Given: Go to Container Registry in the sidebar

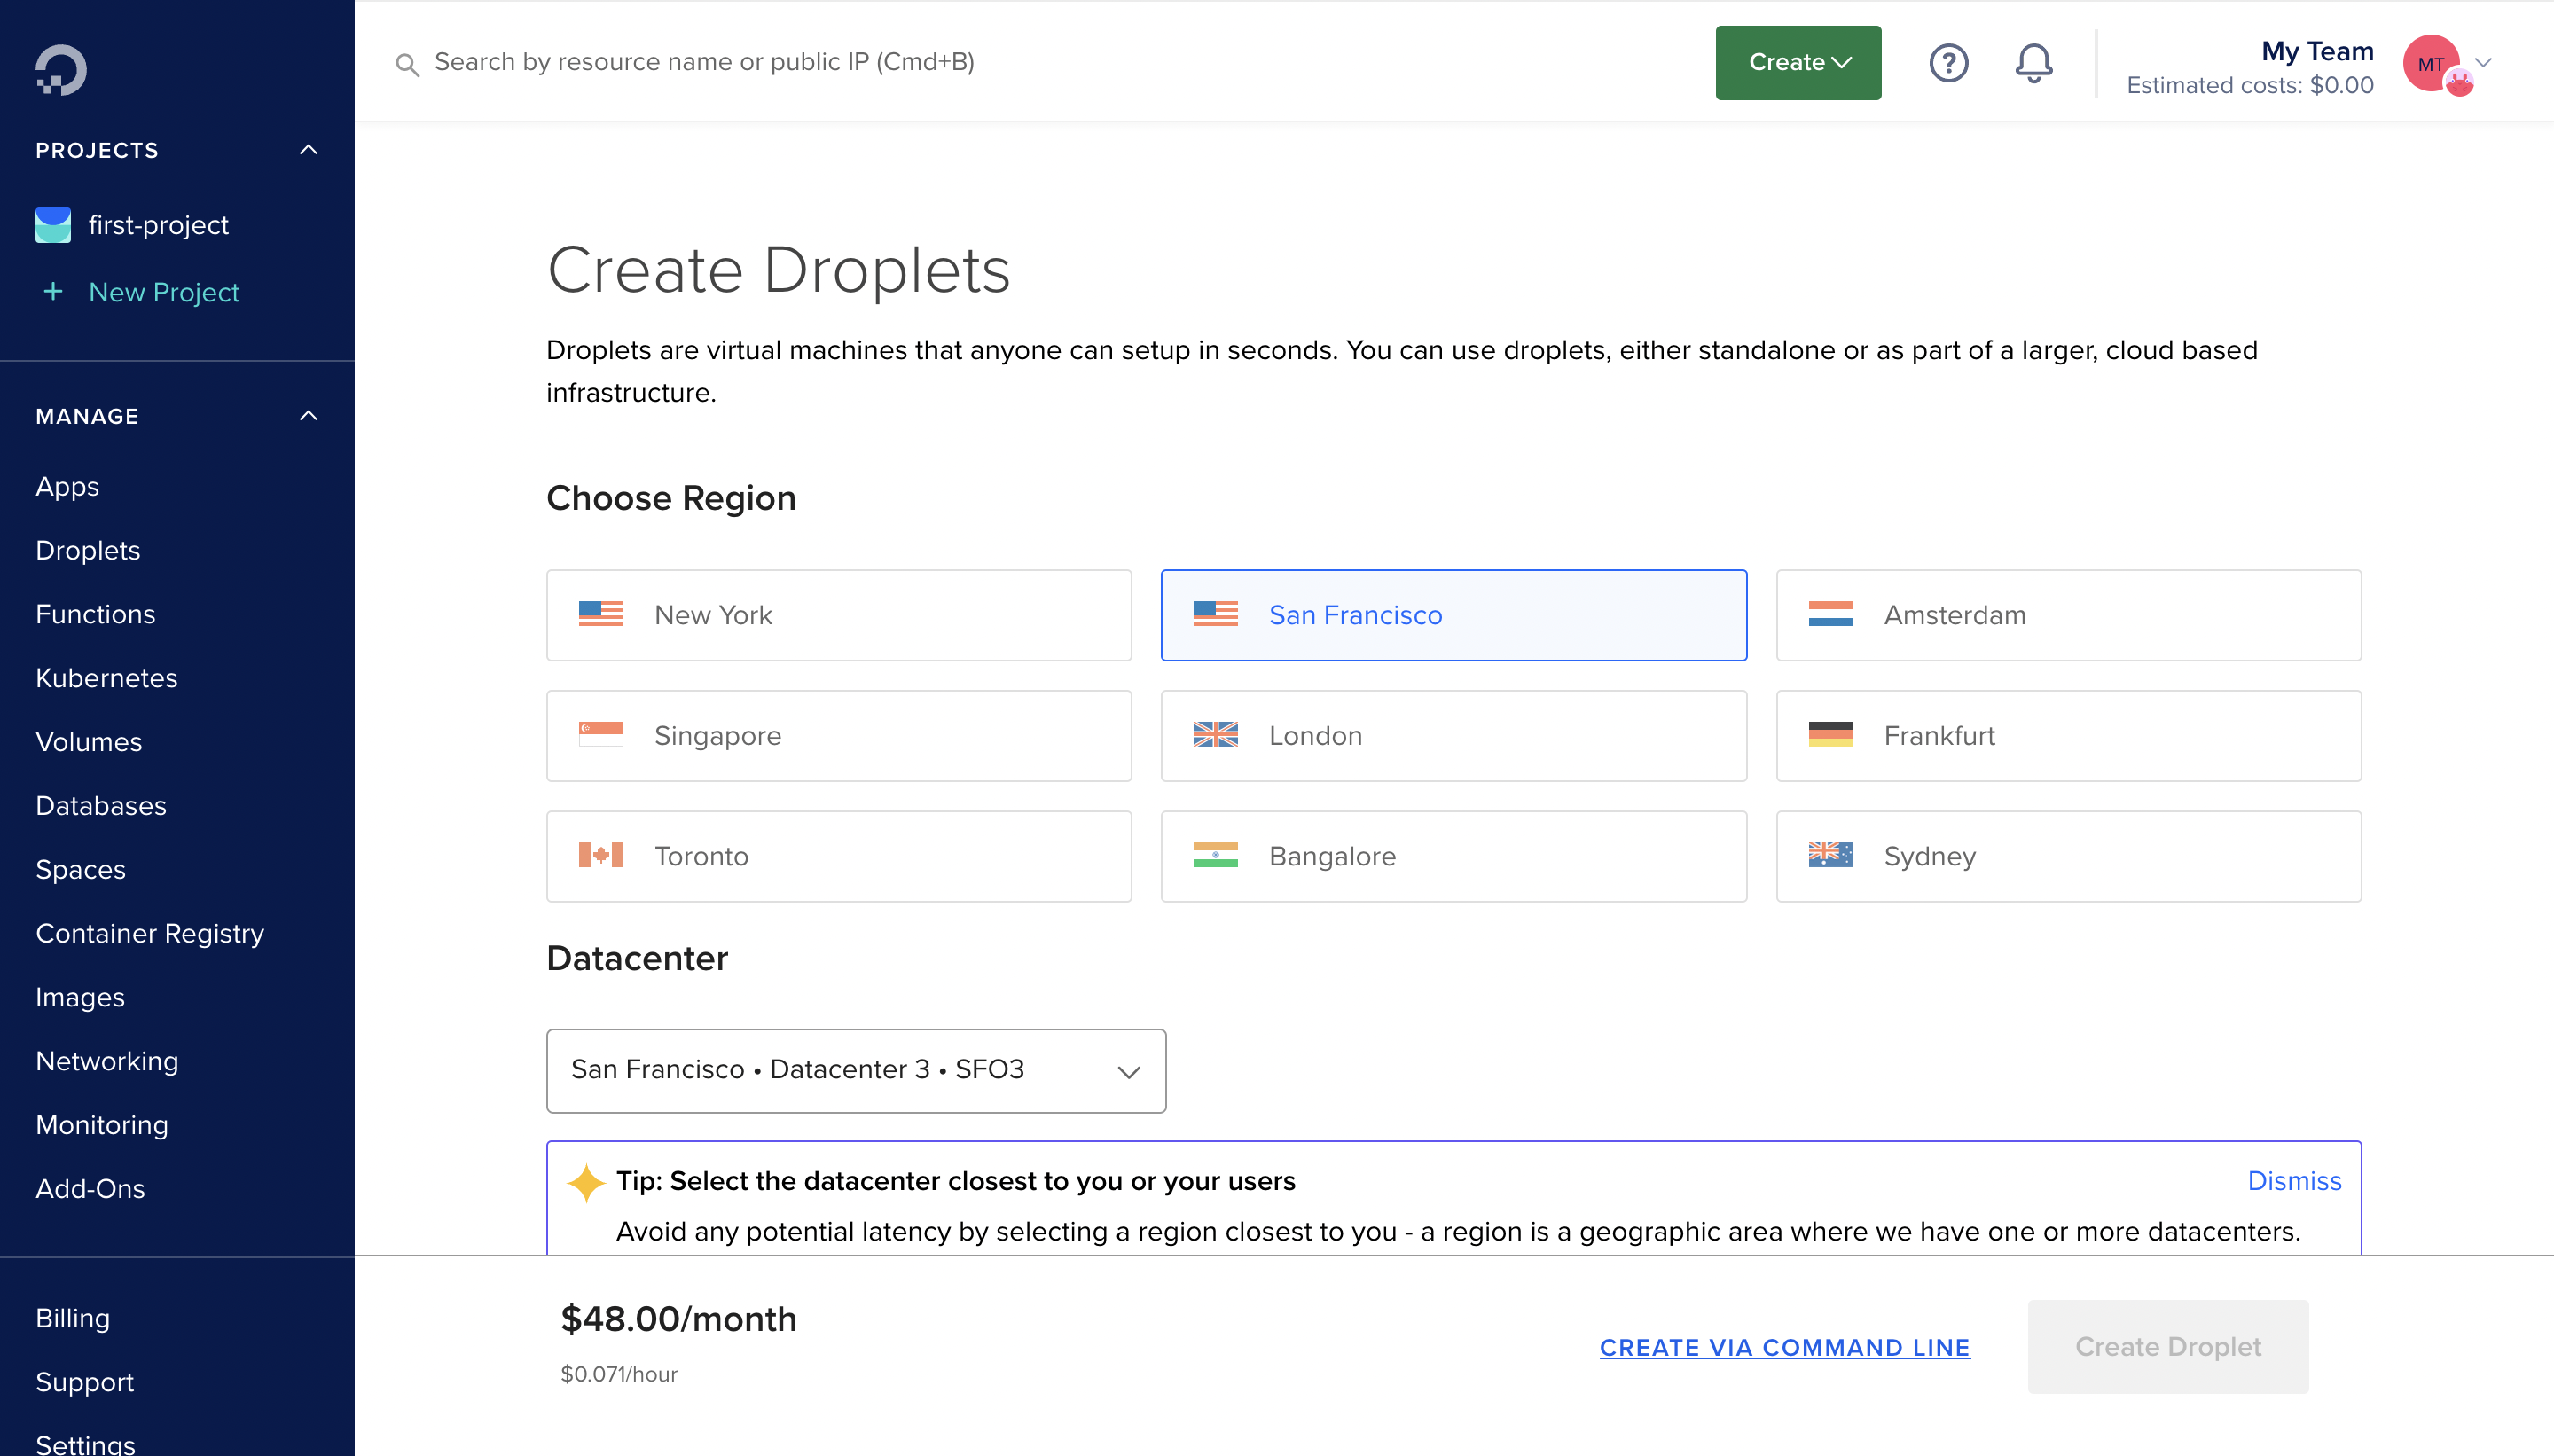Looking at the screenshot, I should [x=150, y=933].
